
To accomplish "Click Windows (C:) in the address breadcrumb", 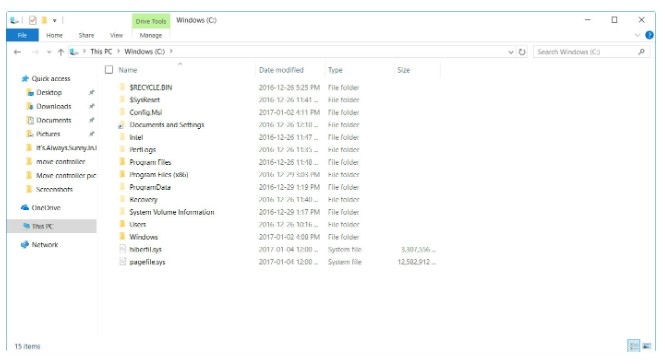I will pyautogui.click(x=144, y=51).
